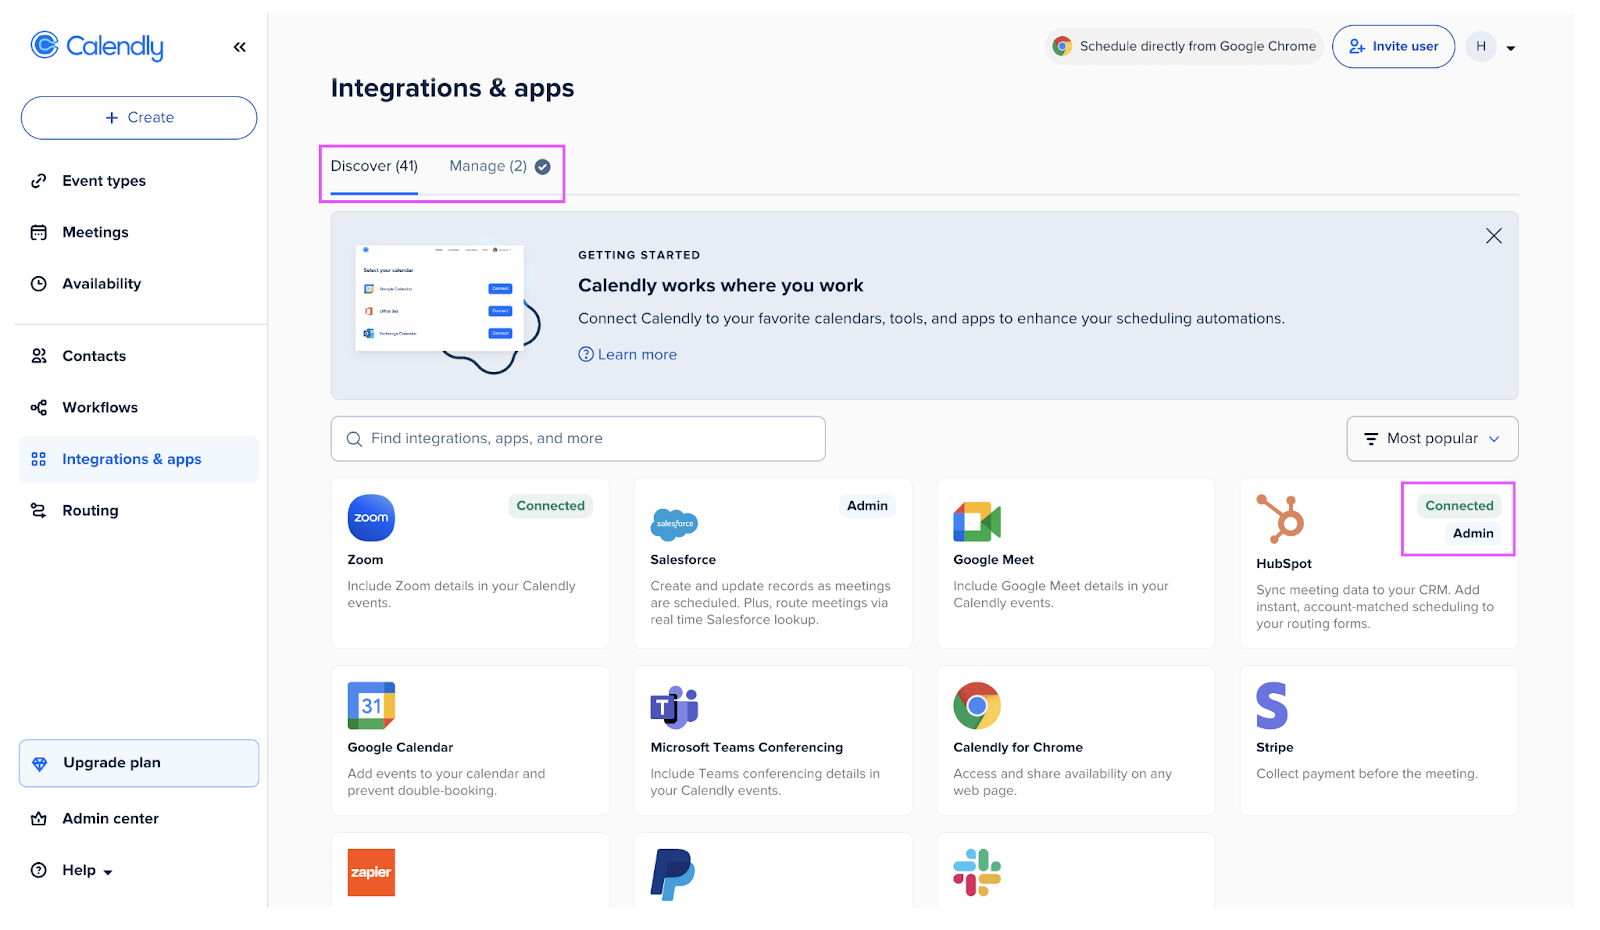Click the getting started banner illustration
The width and height of the screenshot is (1600, 930).
(448, 307)
